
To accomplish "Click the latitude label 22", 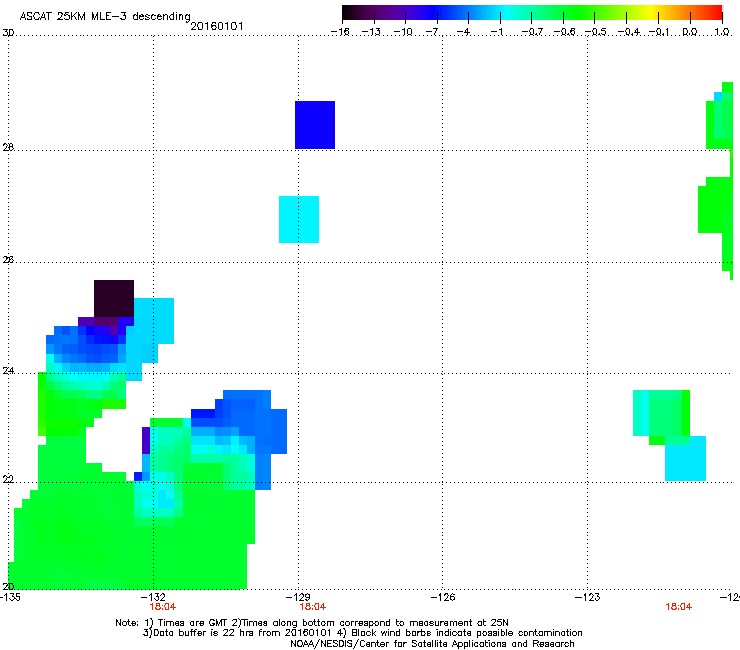I will pos(8,480).
